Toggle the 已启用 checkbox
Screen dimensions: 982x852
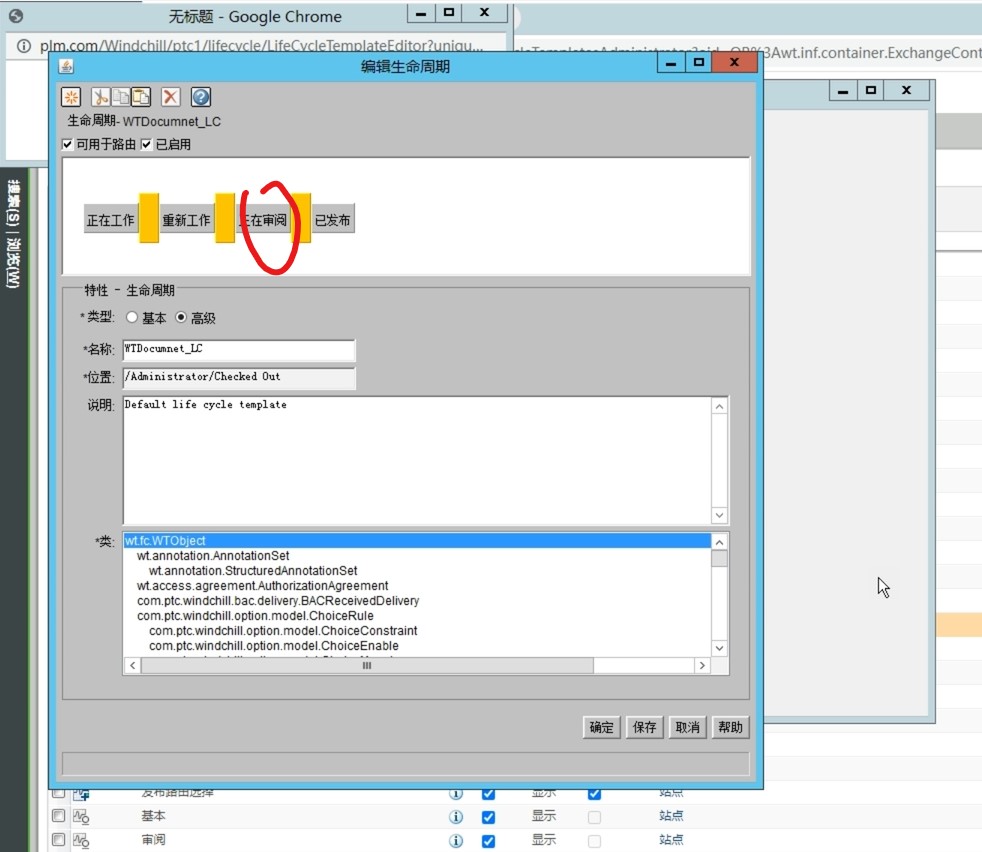(x=147, y=145)
